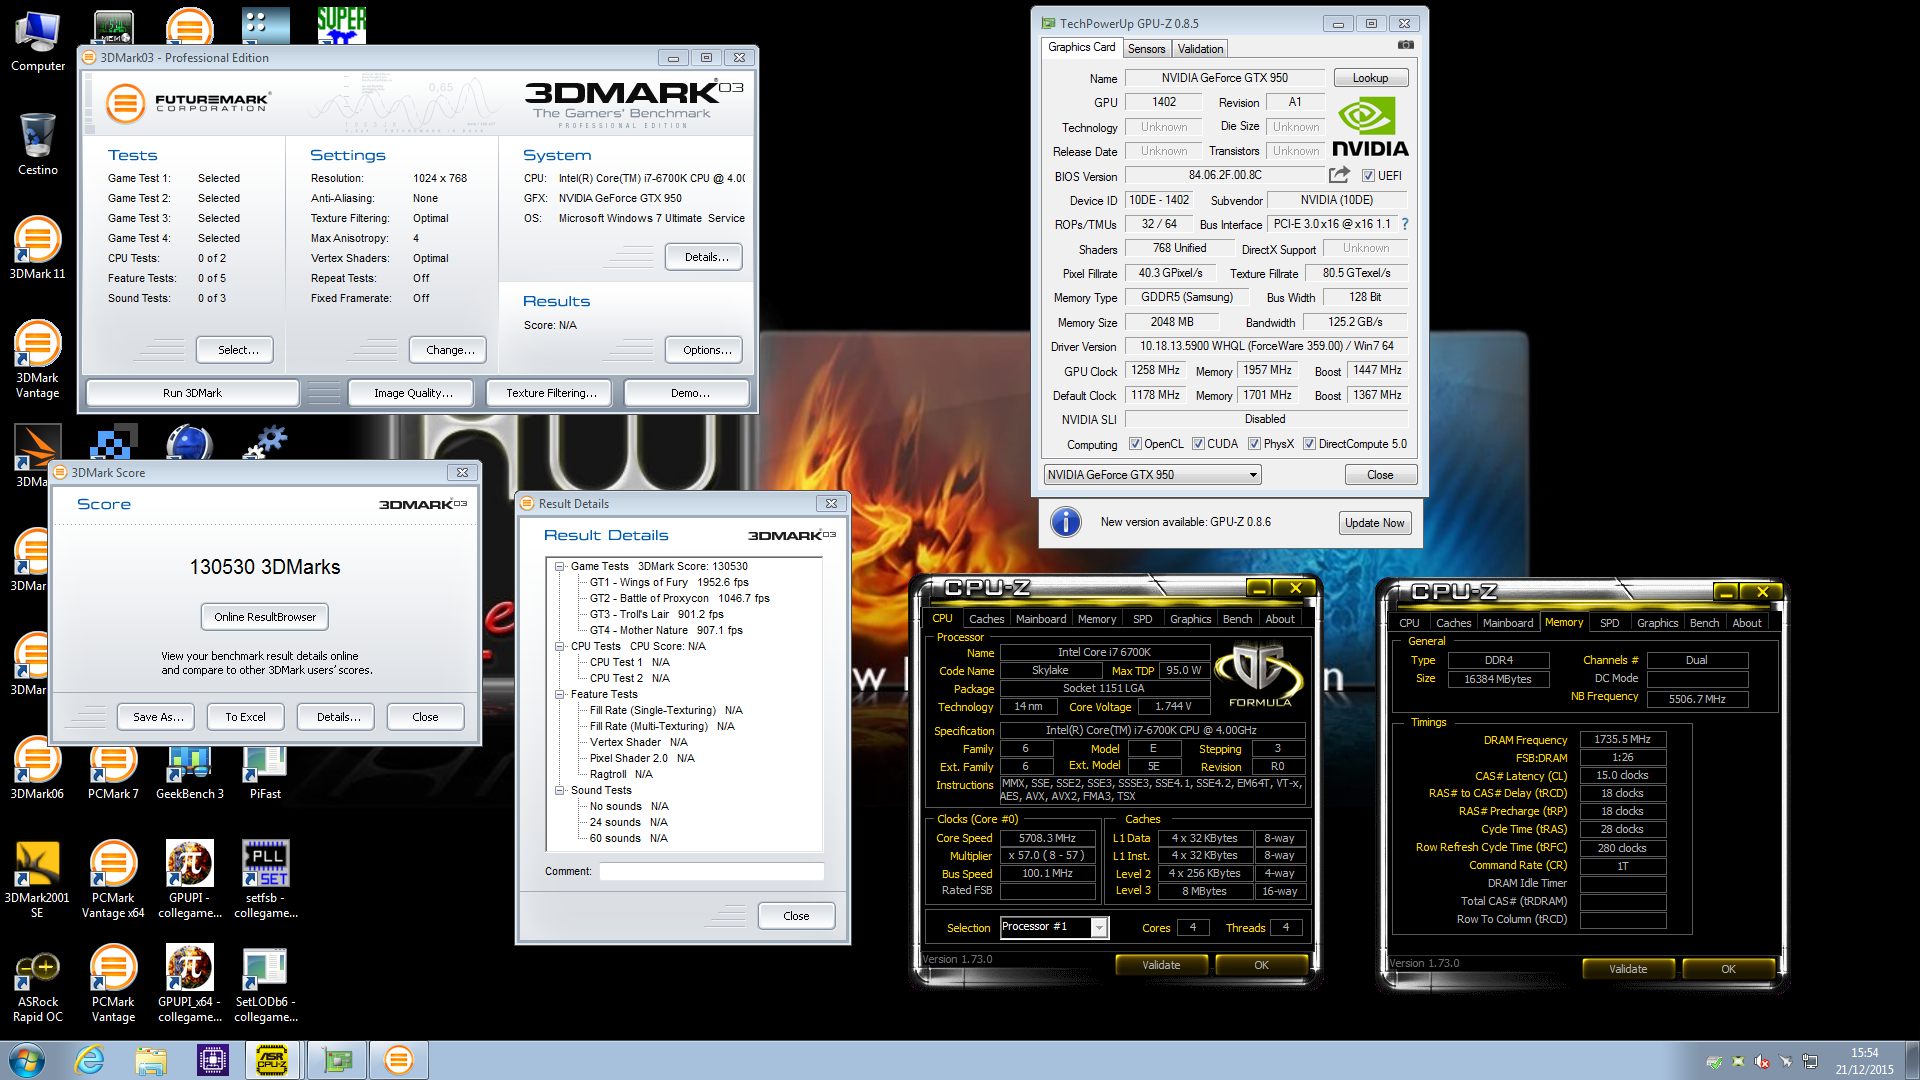
Task: Open Mainboard tab in left CPU-Z
Action: point(1041,619)
